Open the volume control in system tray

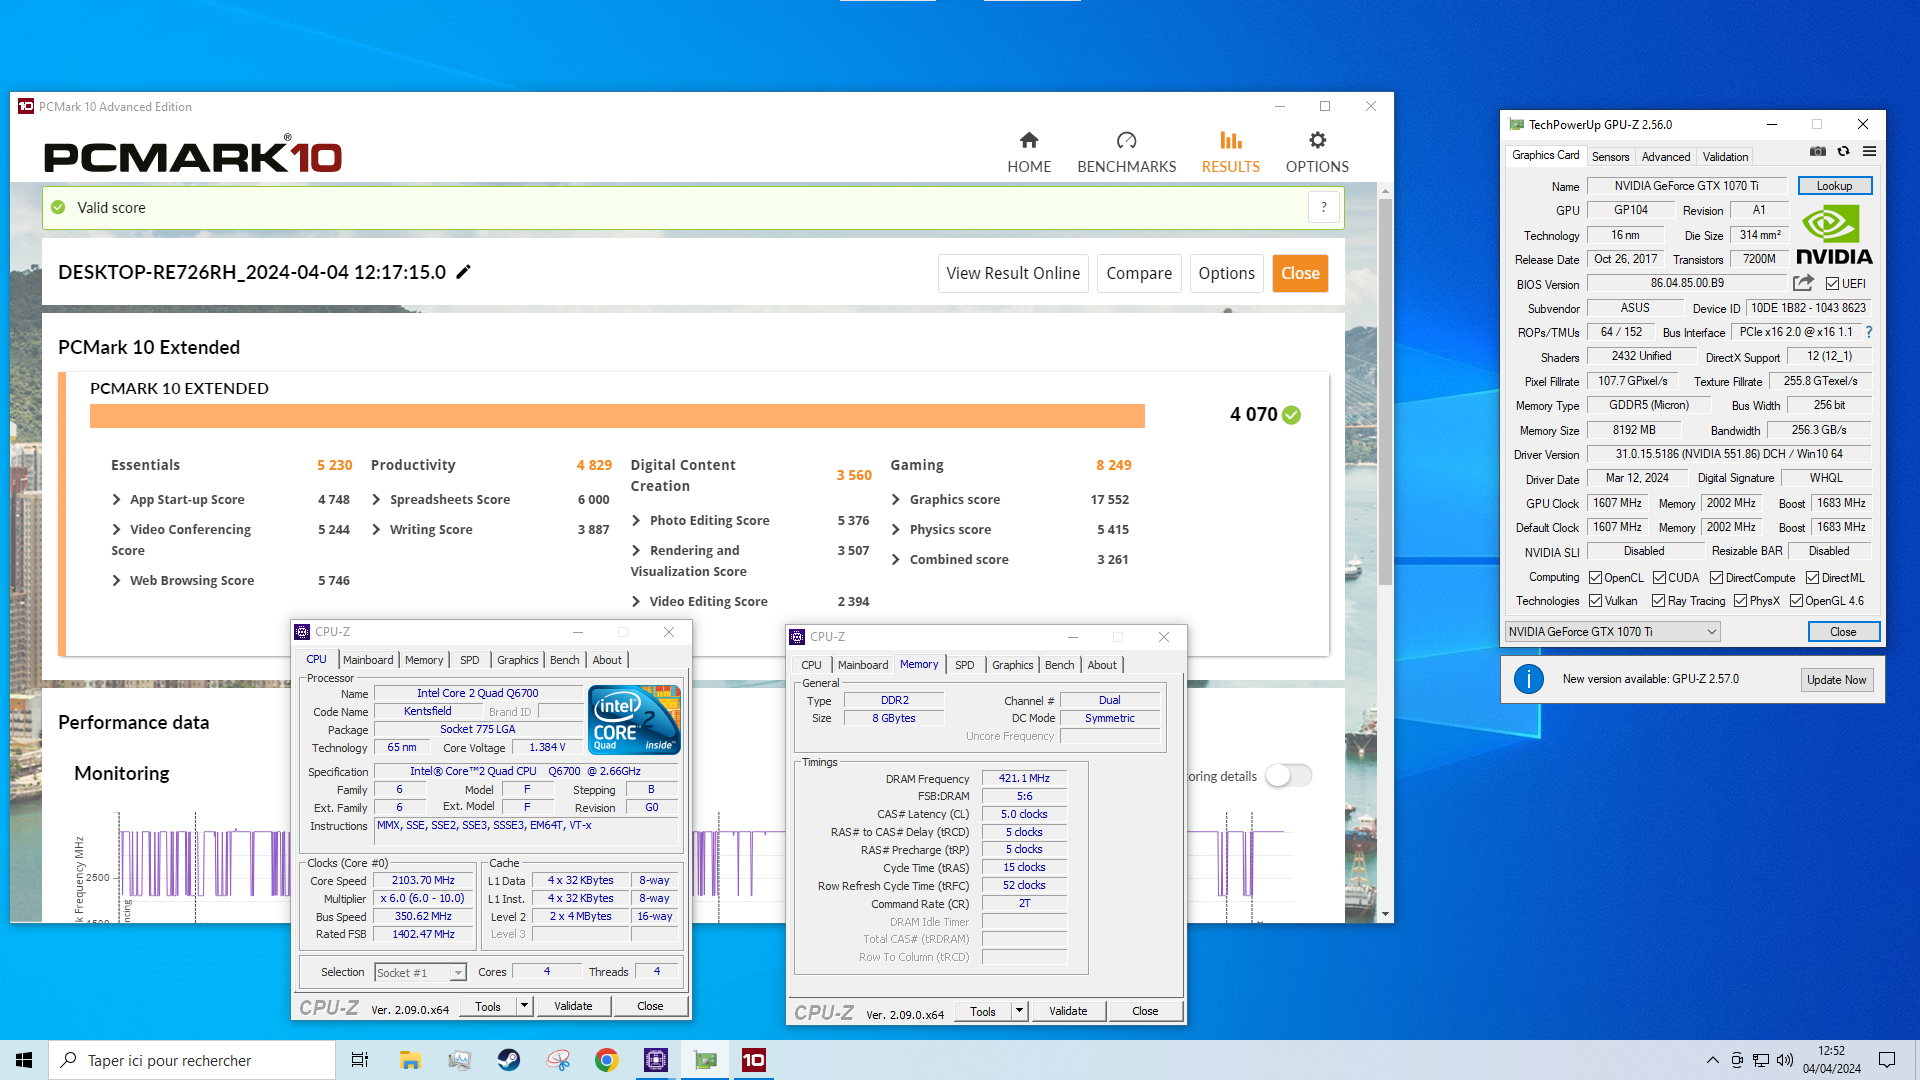pyautogui.click(x=1785, y=1060)
